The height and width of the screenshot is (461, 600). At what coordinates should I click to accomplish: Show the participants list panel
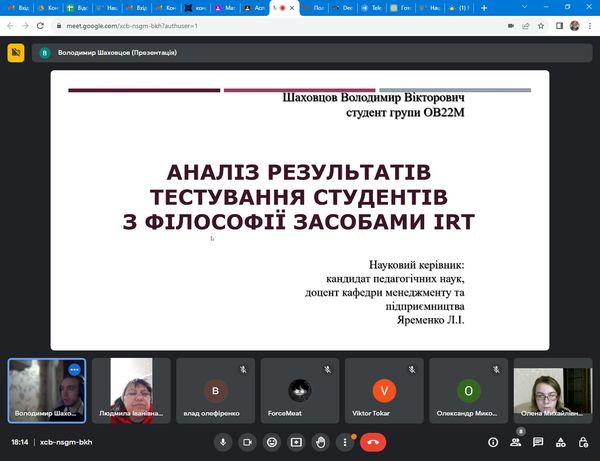tap(516, 441)
